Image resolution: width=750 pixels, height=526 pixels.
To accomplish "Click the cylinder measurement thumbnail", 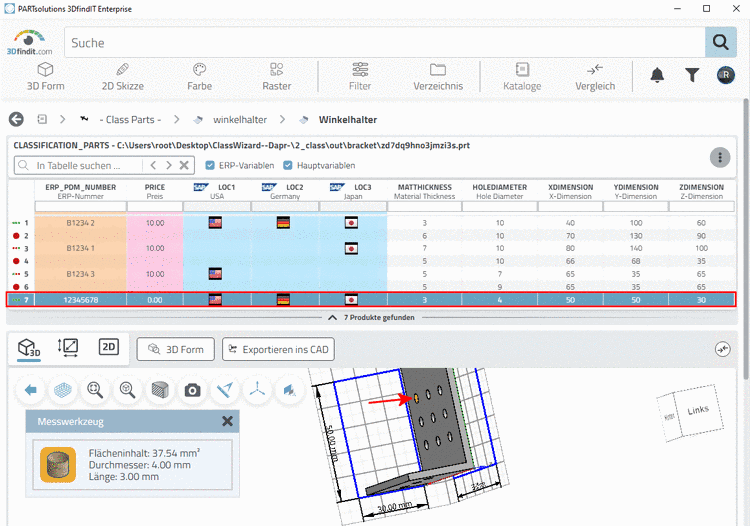I will [x=58, y=465].
